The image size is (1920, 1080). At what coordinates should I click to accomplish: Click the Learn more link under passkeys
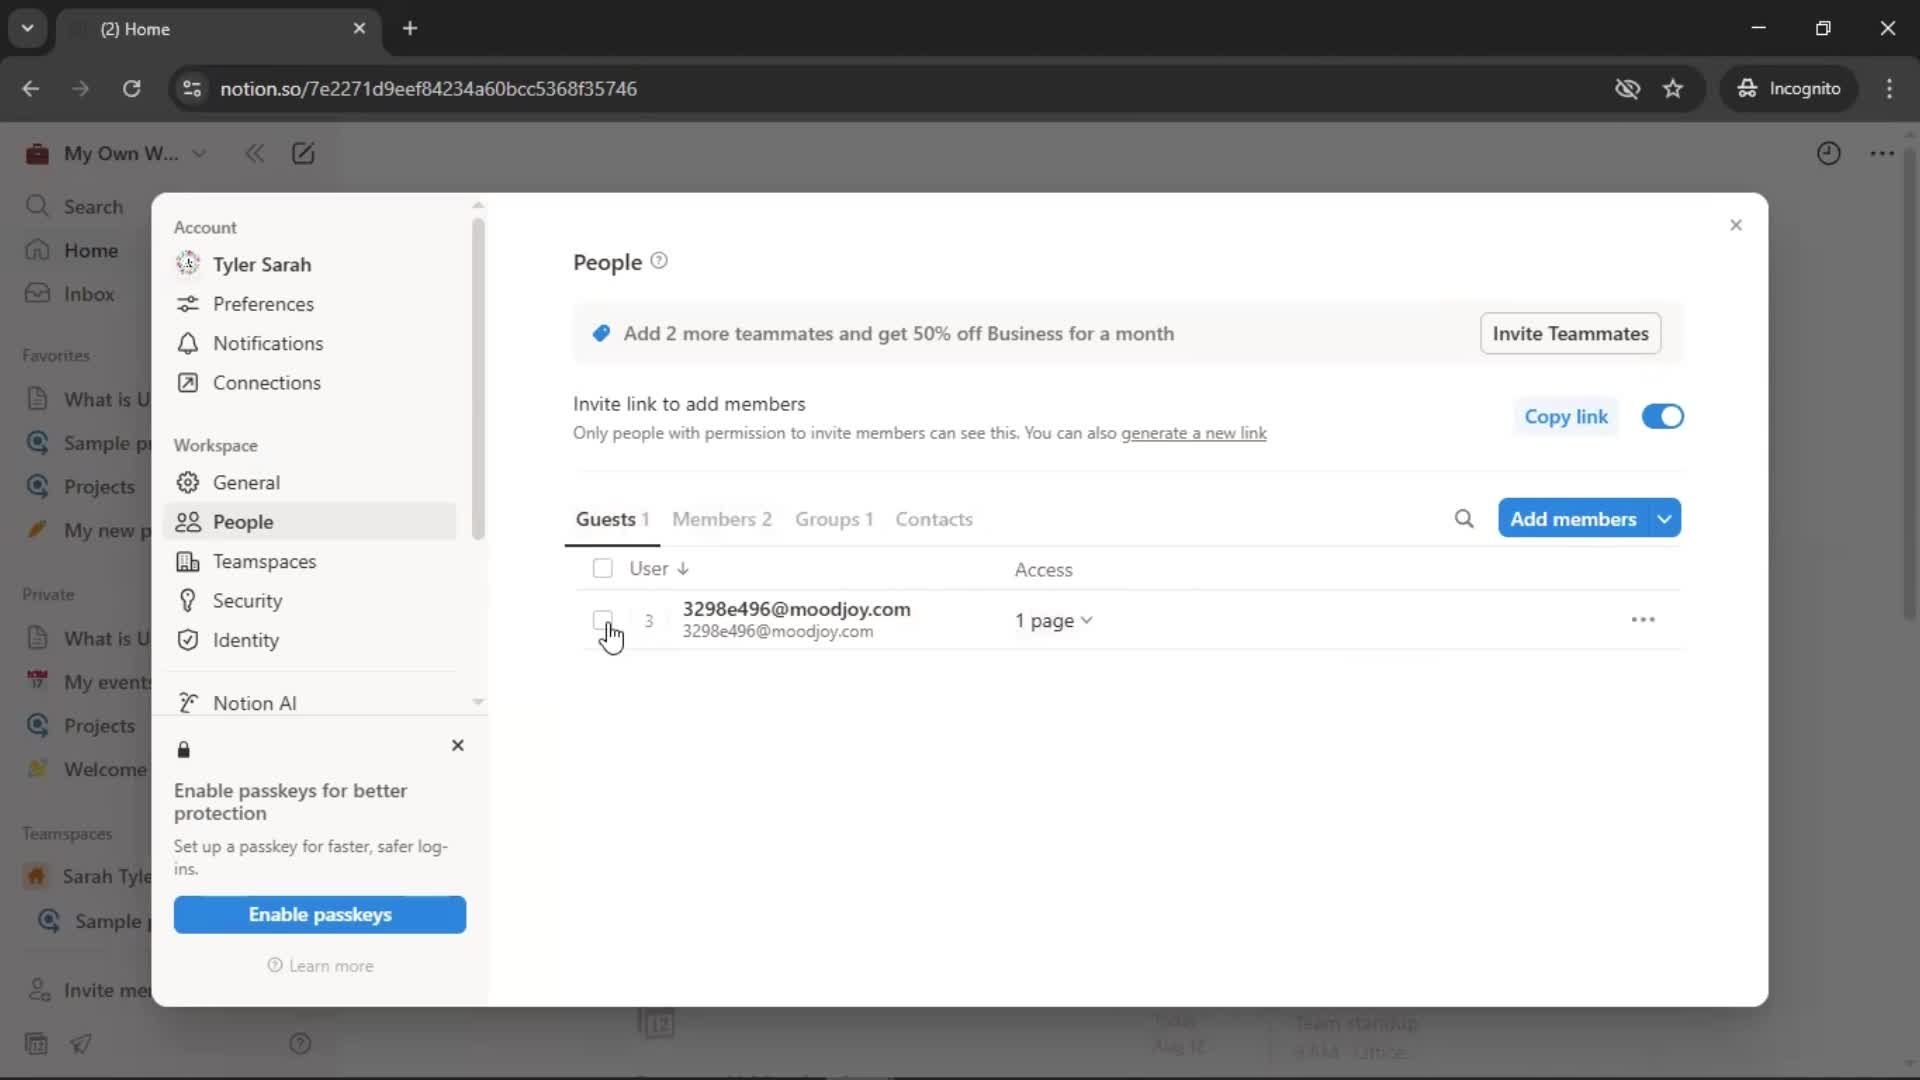point(320,966)
